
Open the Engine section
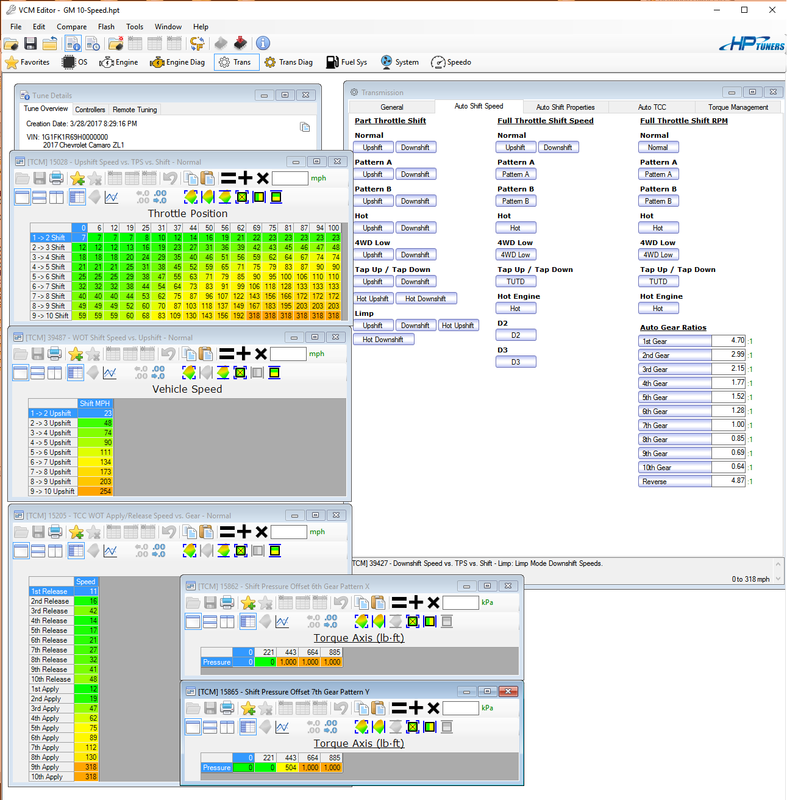[x=119, y=62]
